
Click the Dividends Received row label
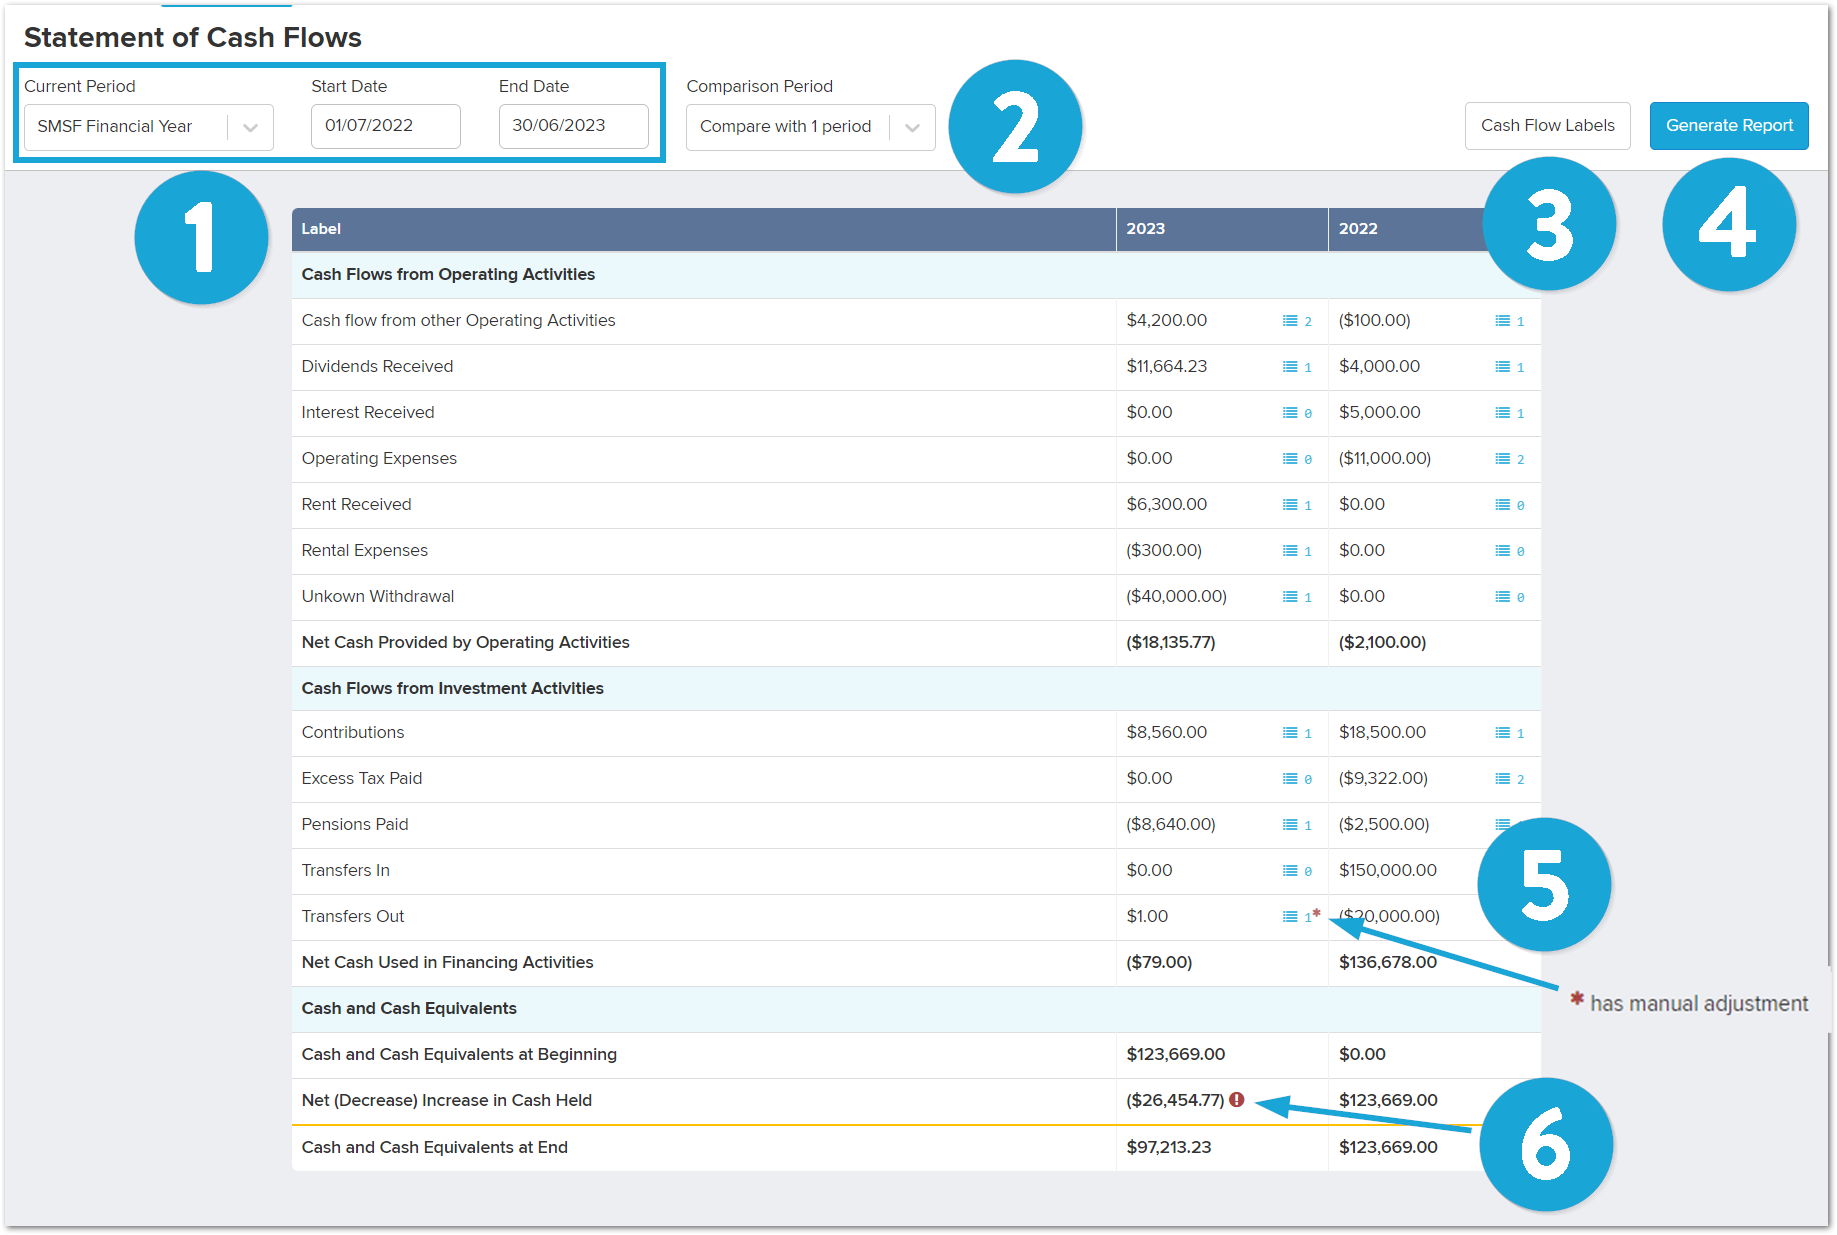tap(377, 367)
